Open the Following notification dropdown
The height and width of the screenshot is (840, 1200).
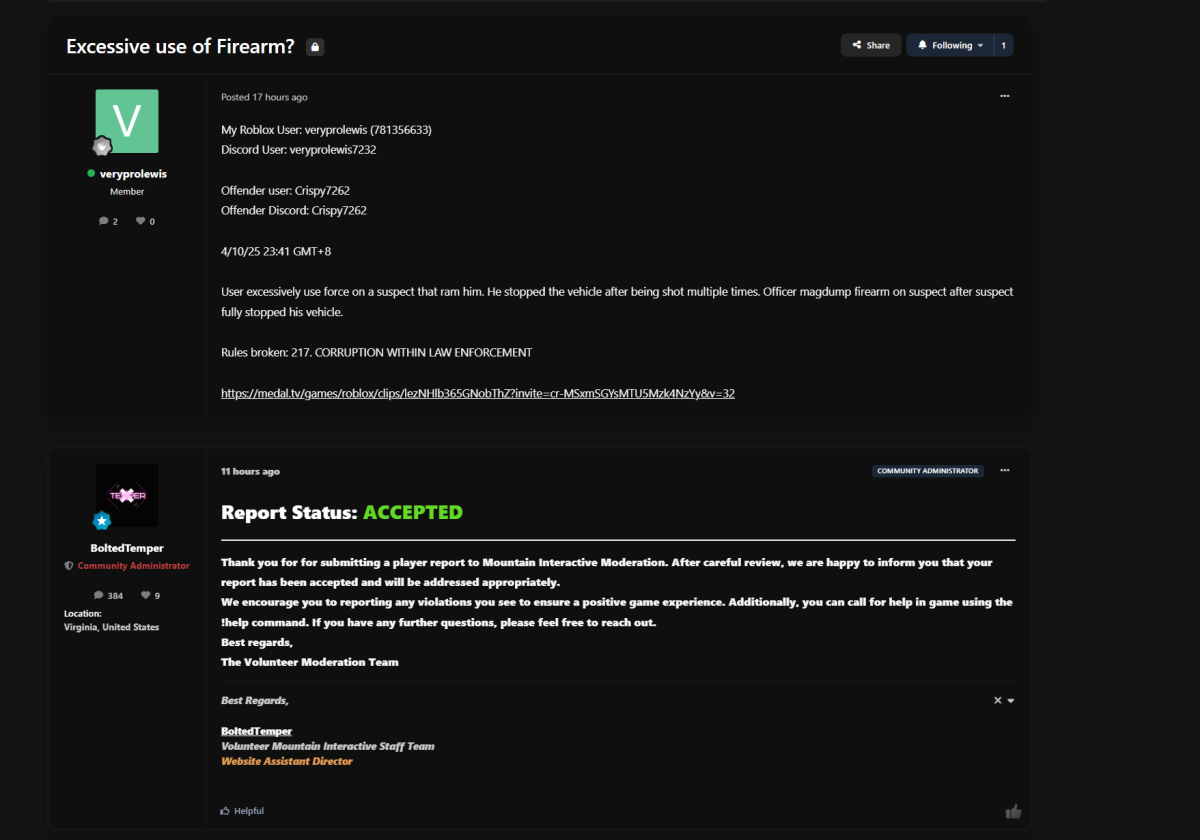[x=951, y=45]
